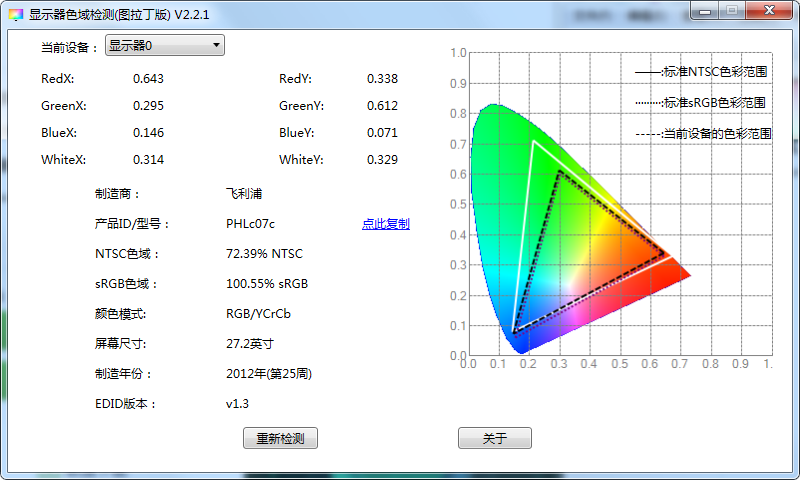The width and height of the screenshot is (800, 480).
Task: Click the manufacturer name 飞利浦
Action: point(244,194)
